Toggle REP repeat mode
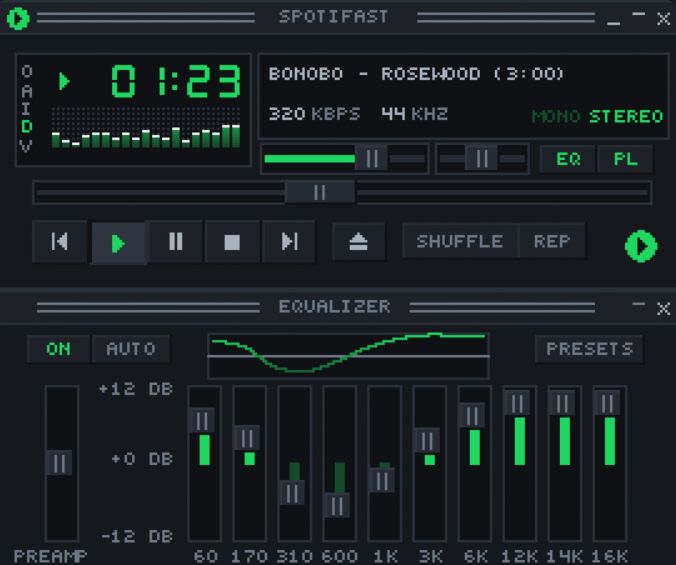Screen dimensions: 676x565 tap(552, 241)
